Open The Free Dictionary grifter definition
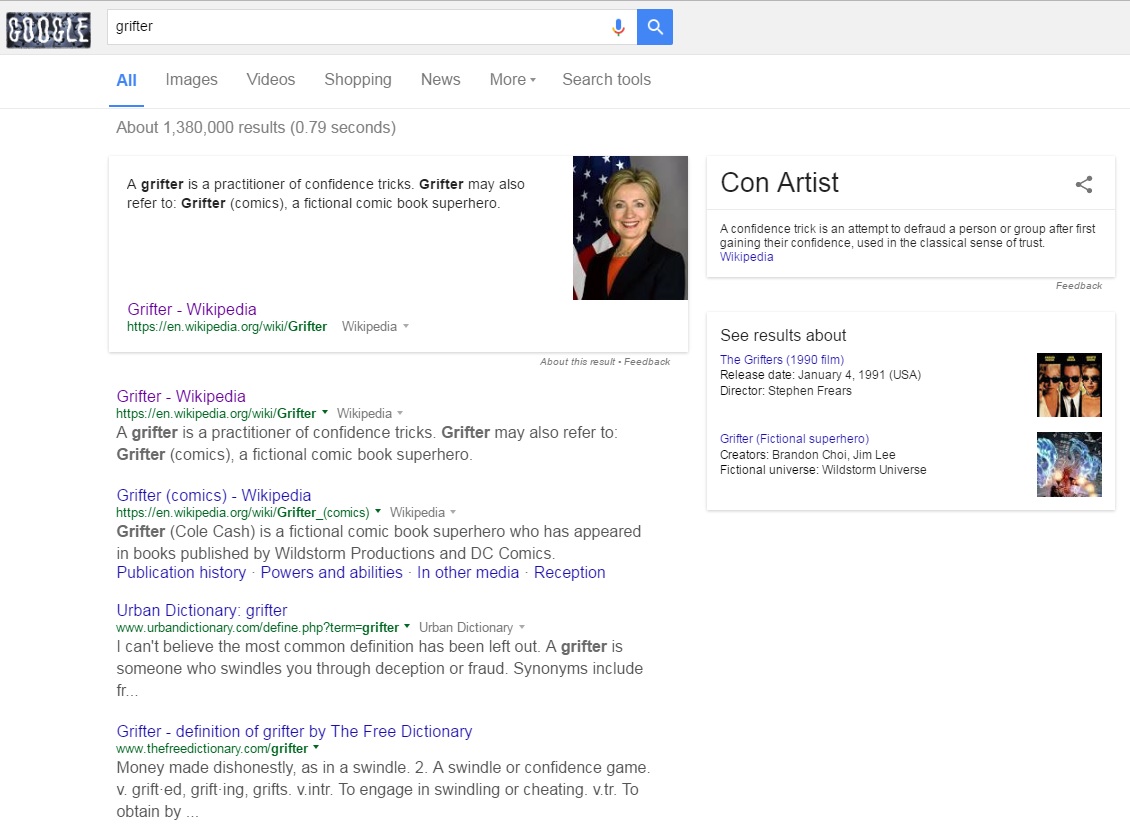 coord(294,731)
